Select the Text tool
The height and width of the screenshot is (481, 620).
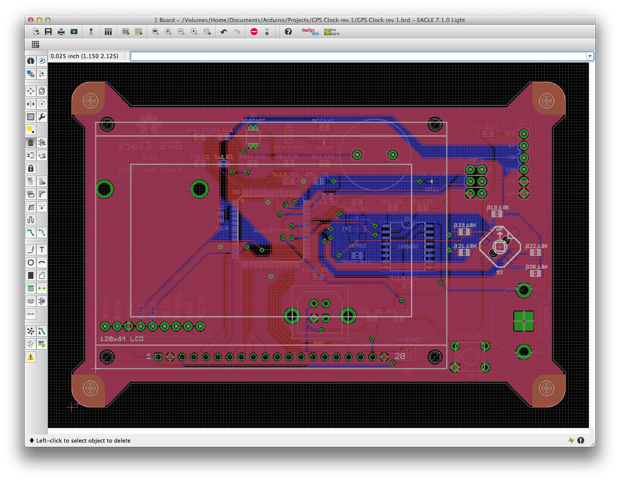[42, 250]
